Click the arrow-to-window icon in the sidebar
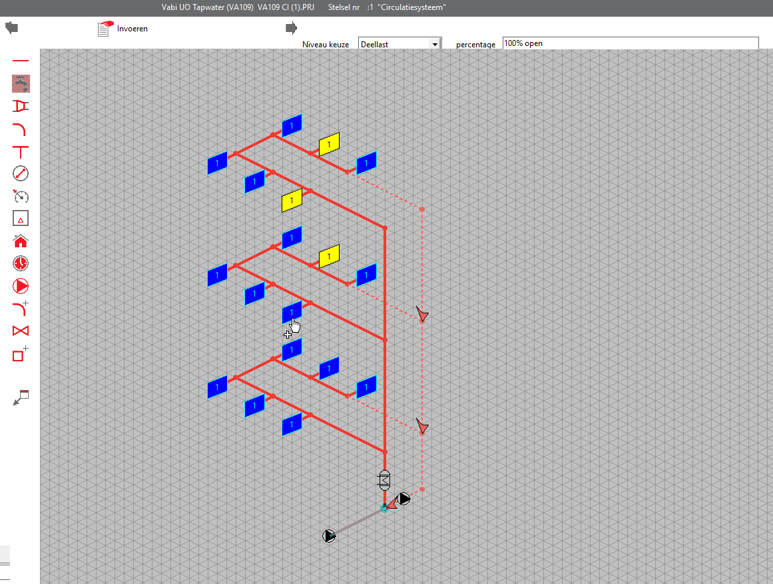The height and width of the screenshot is (584, 773). pyautogui.click(x=21, y=397)
